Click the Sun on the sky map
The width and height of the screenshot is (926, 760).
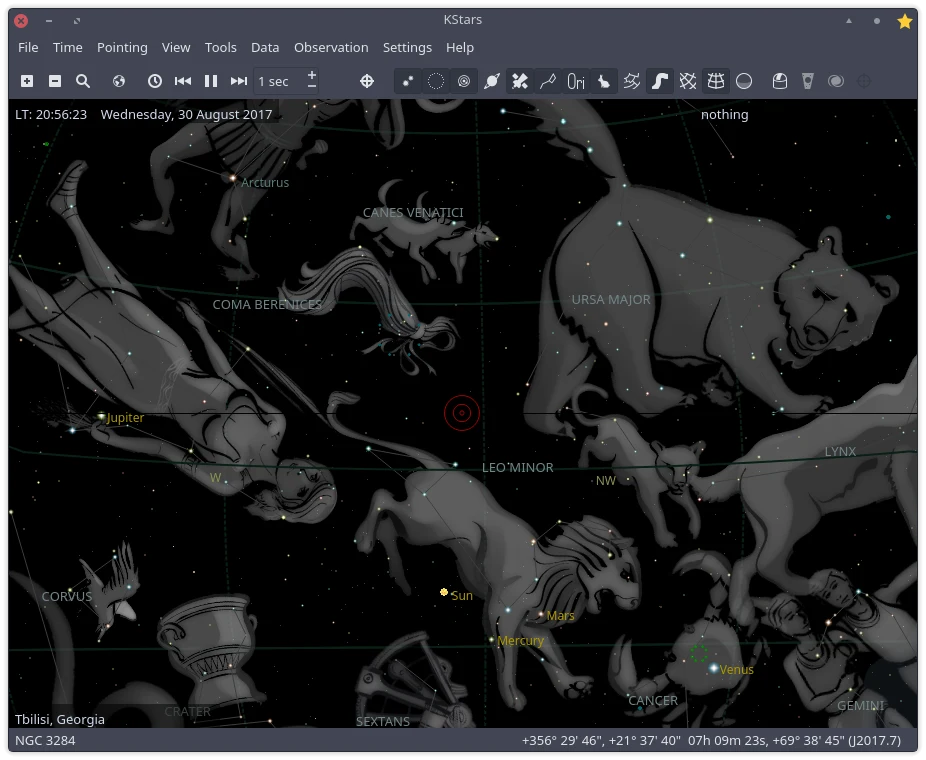click(x=444, y=592)
